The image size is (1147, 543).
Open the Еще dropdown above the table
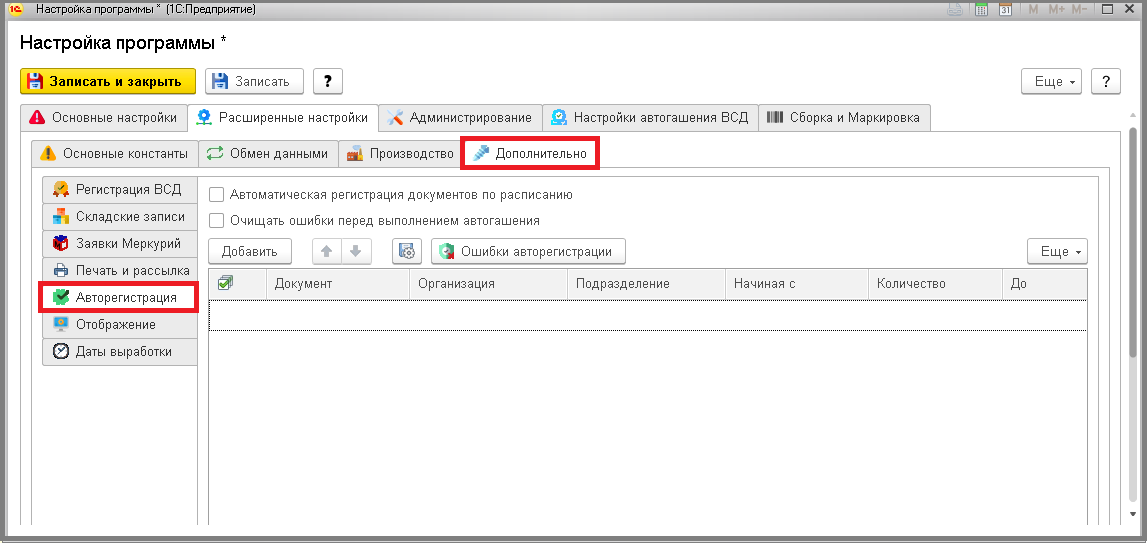click(x=1057, y=251)
